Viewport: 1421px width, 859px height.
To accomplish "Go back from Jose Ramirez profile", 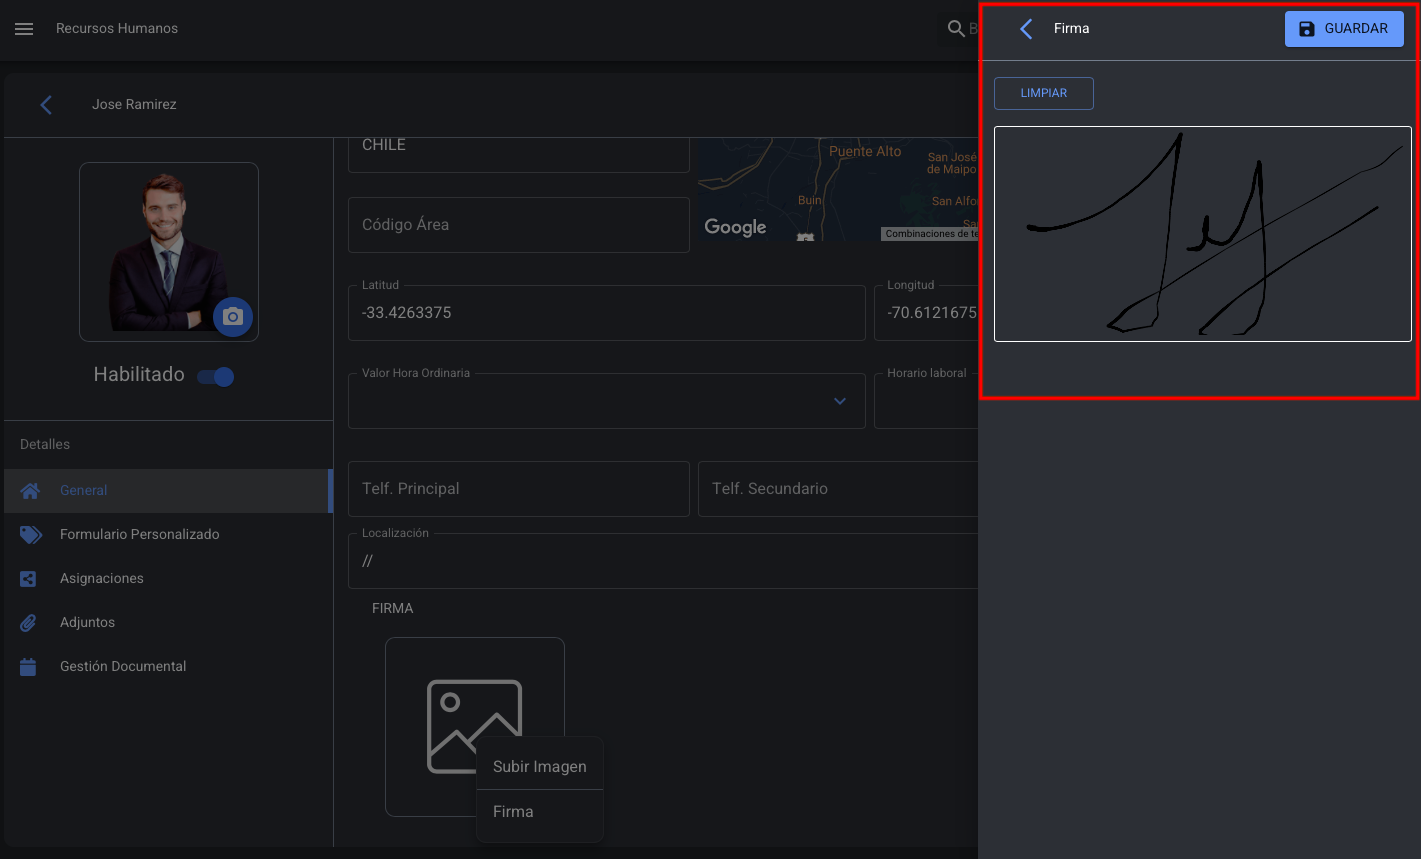I will [46, 105].
